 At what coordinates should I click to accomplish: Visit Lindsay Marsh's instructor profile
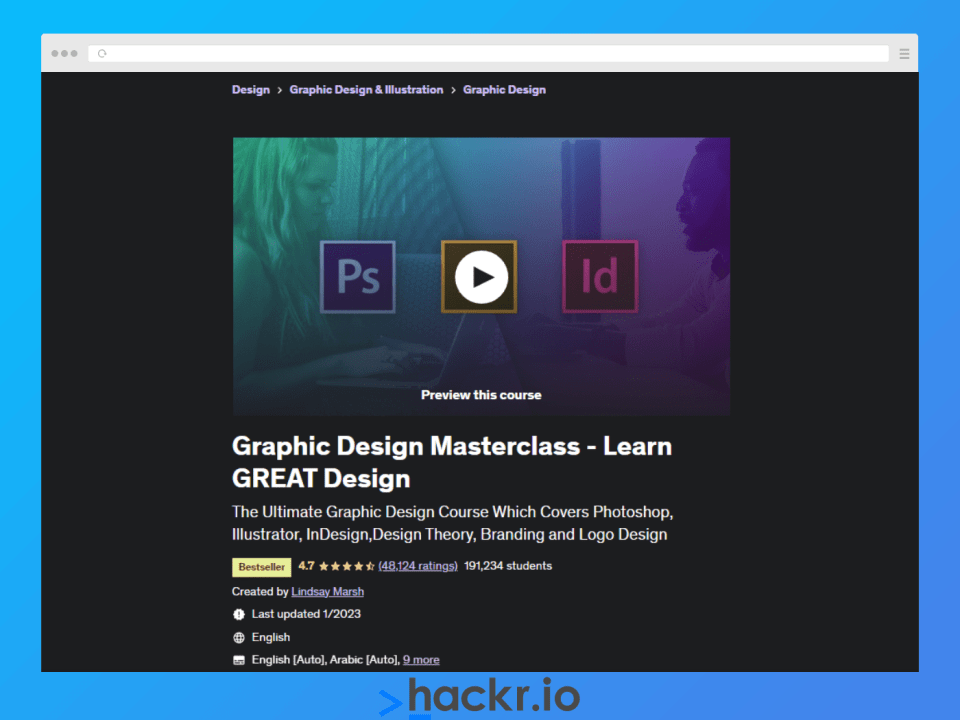[x=327, y=591]
